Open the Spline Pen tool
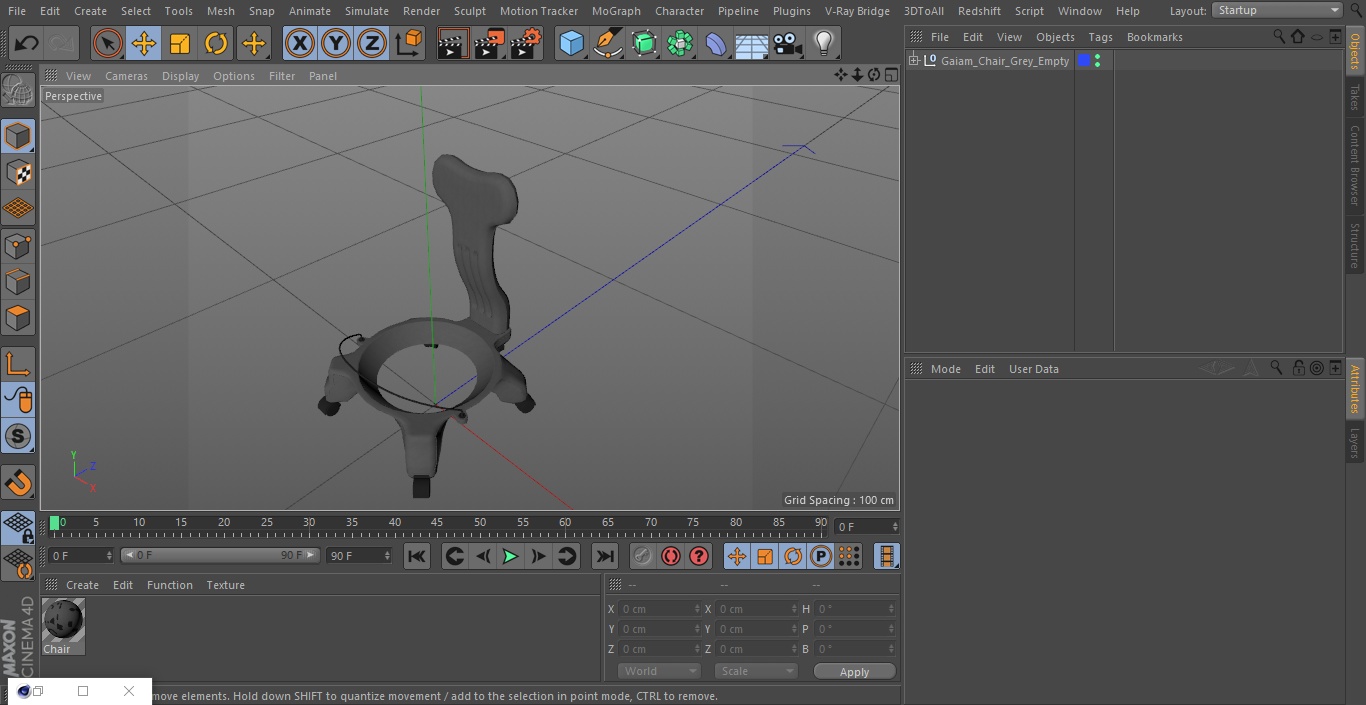Screen dimensions: 1366x705 [x=607, y=43]
